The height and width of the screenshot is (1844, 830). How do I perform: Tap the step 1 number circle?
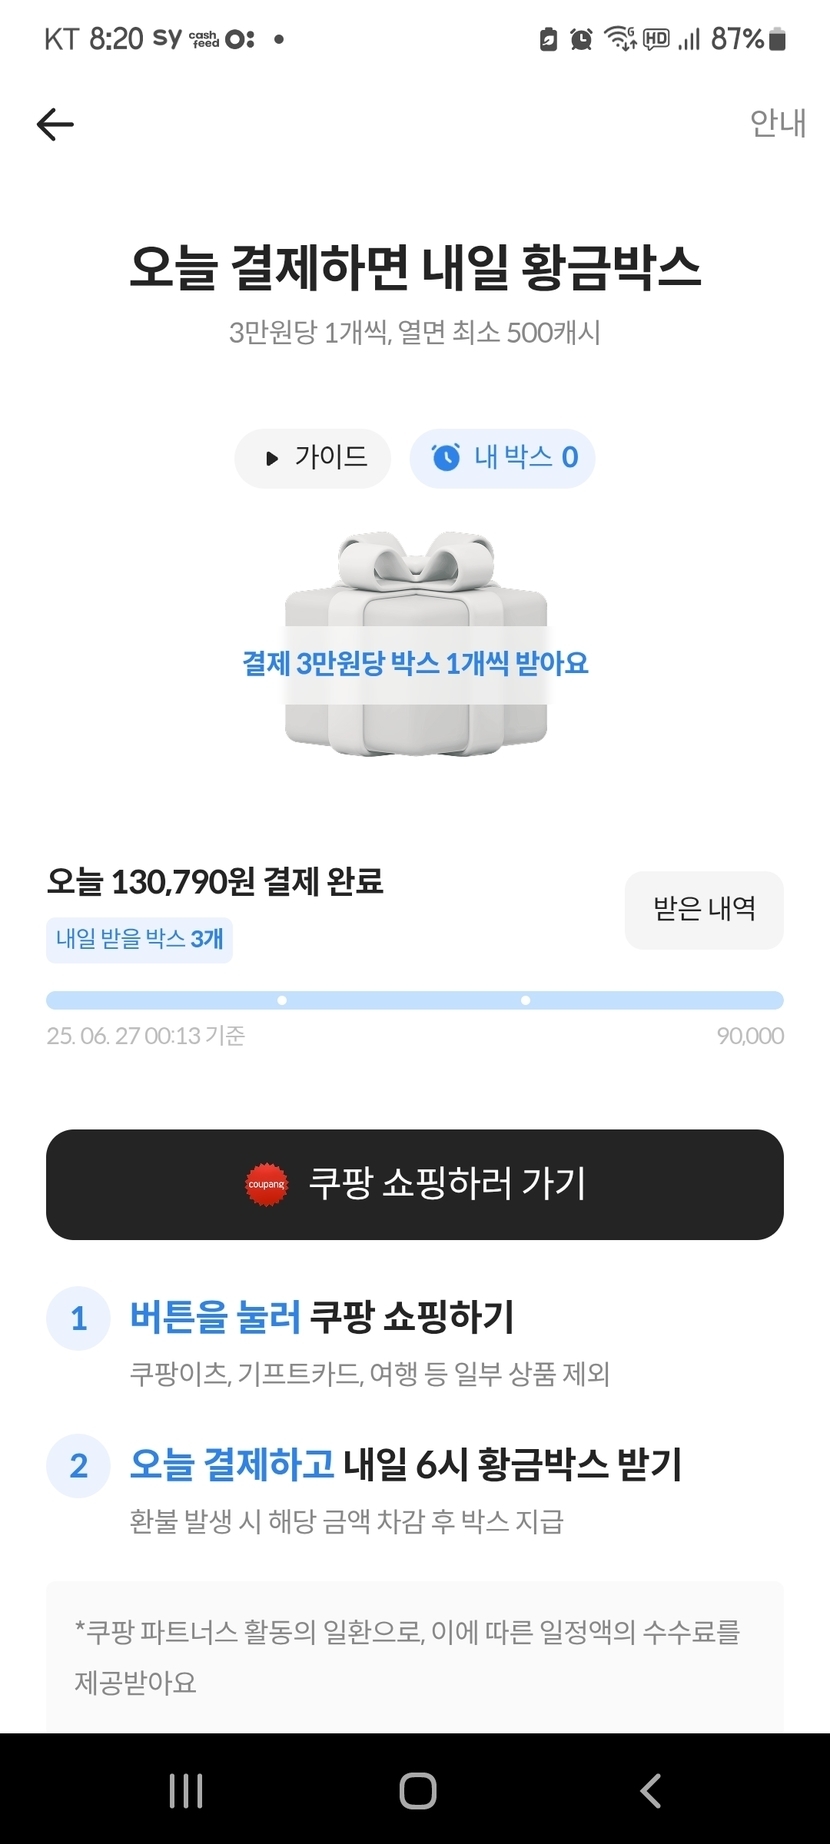(78, 1318)
